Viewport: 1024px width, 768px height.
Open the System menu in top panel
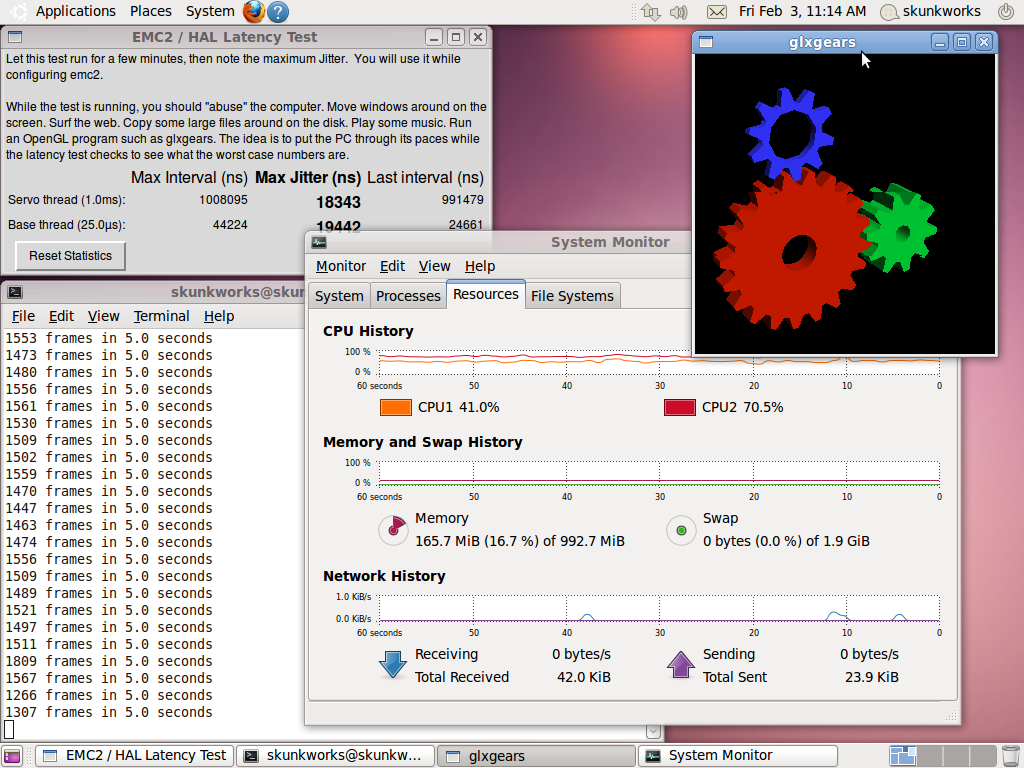click(x=210, y=12)
